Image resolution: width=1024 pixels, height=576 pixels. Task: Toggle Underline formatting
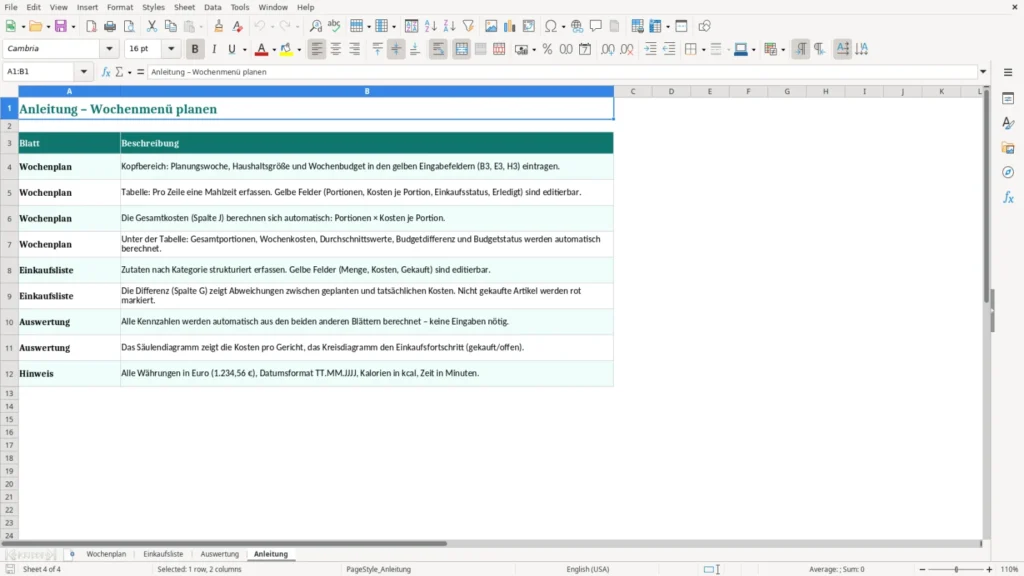click(x=232, y=49)
